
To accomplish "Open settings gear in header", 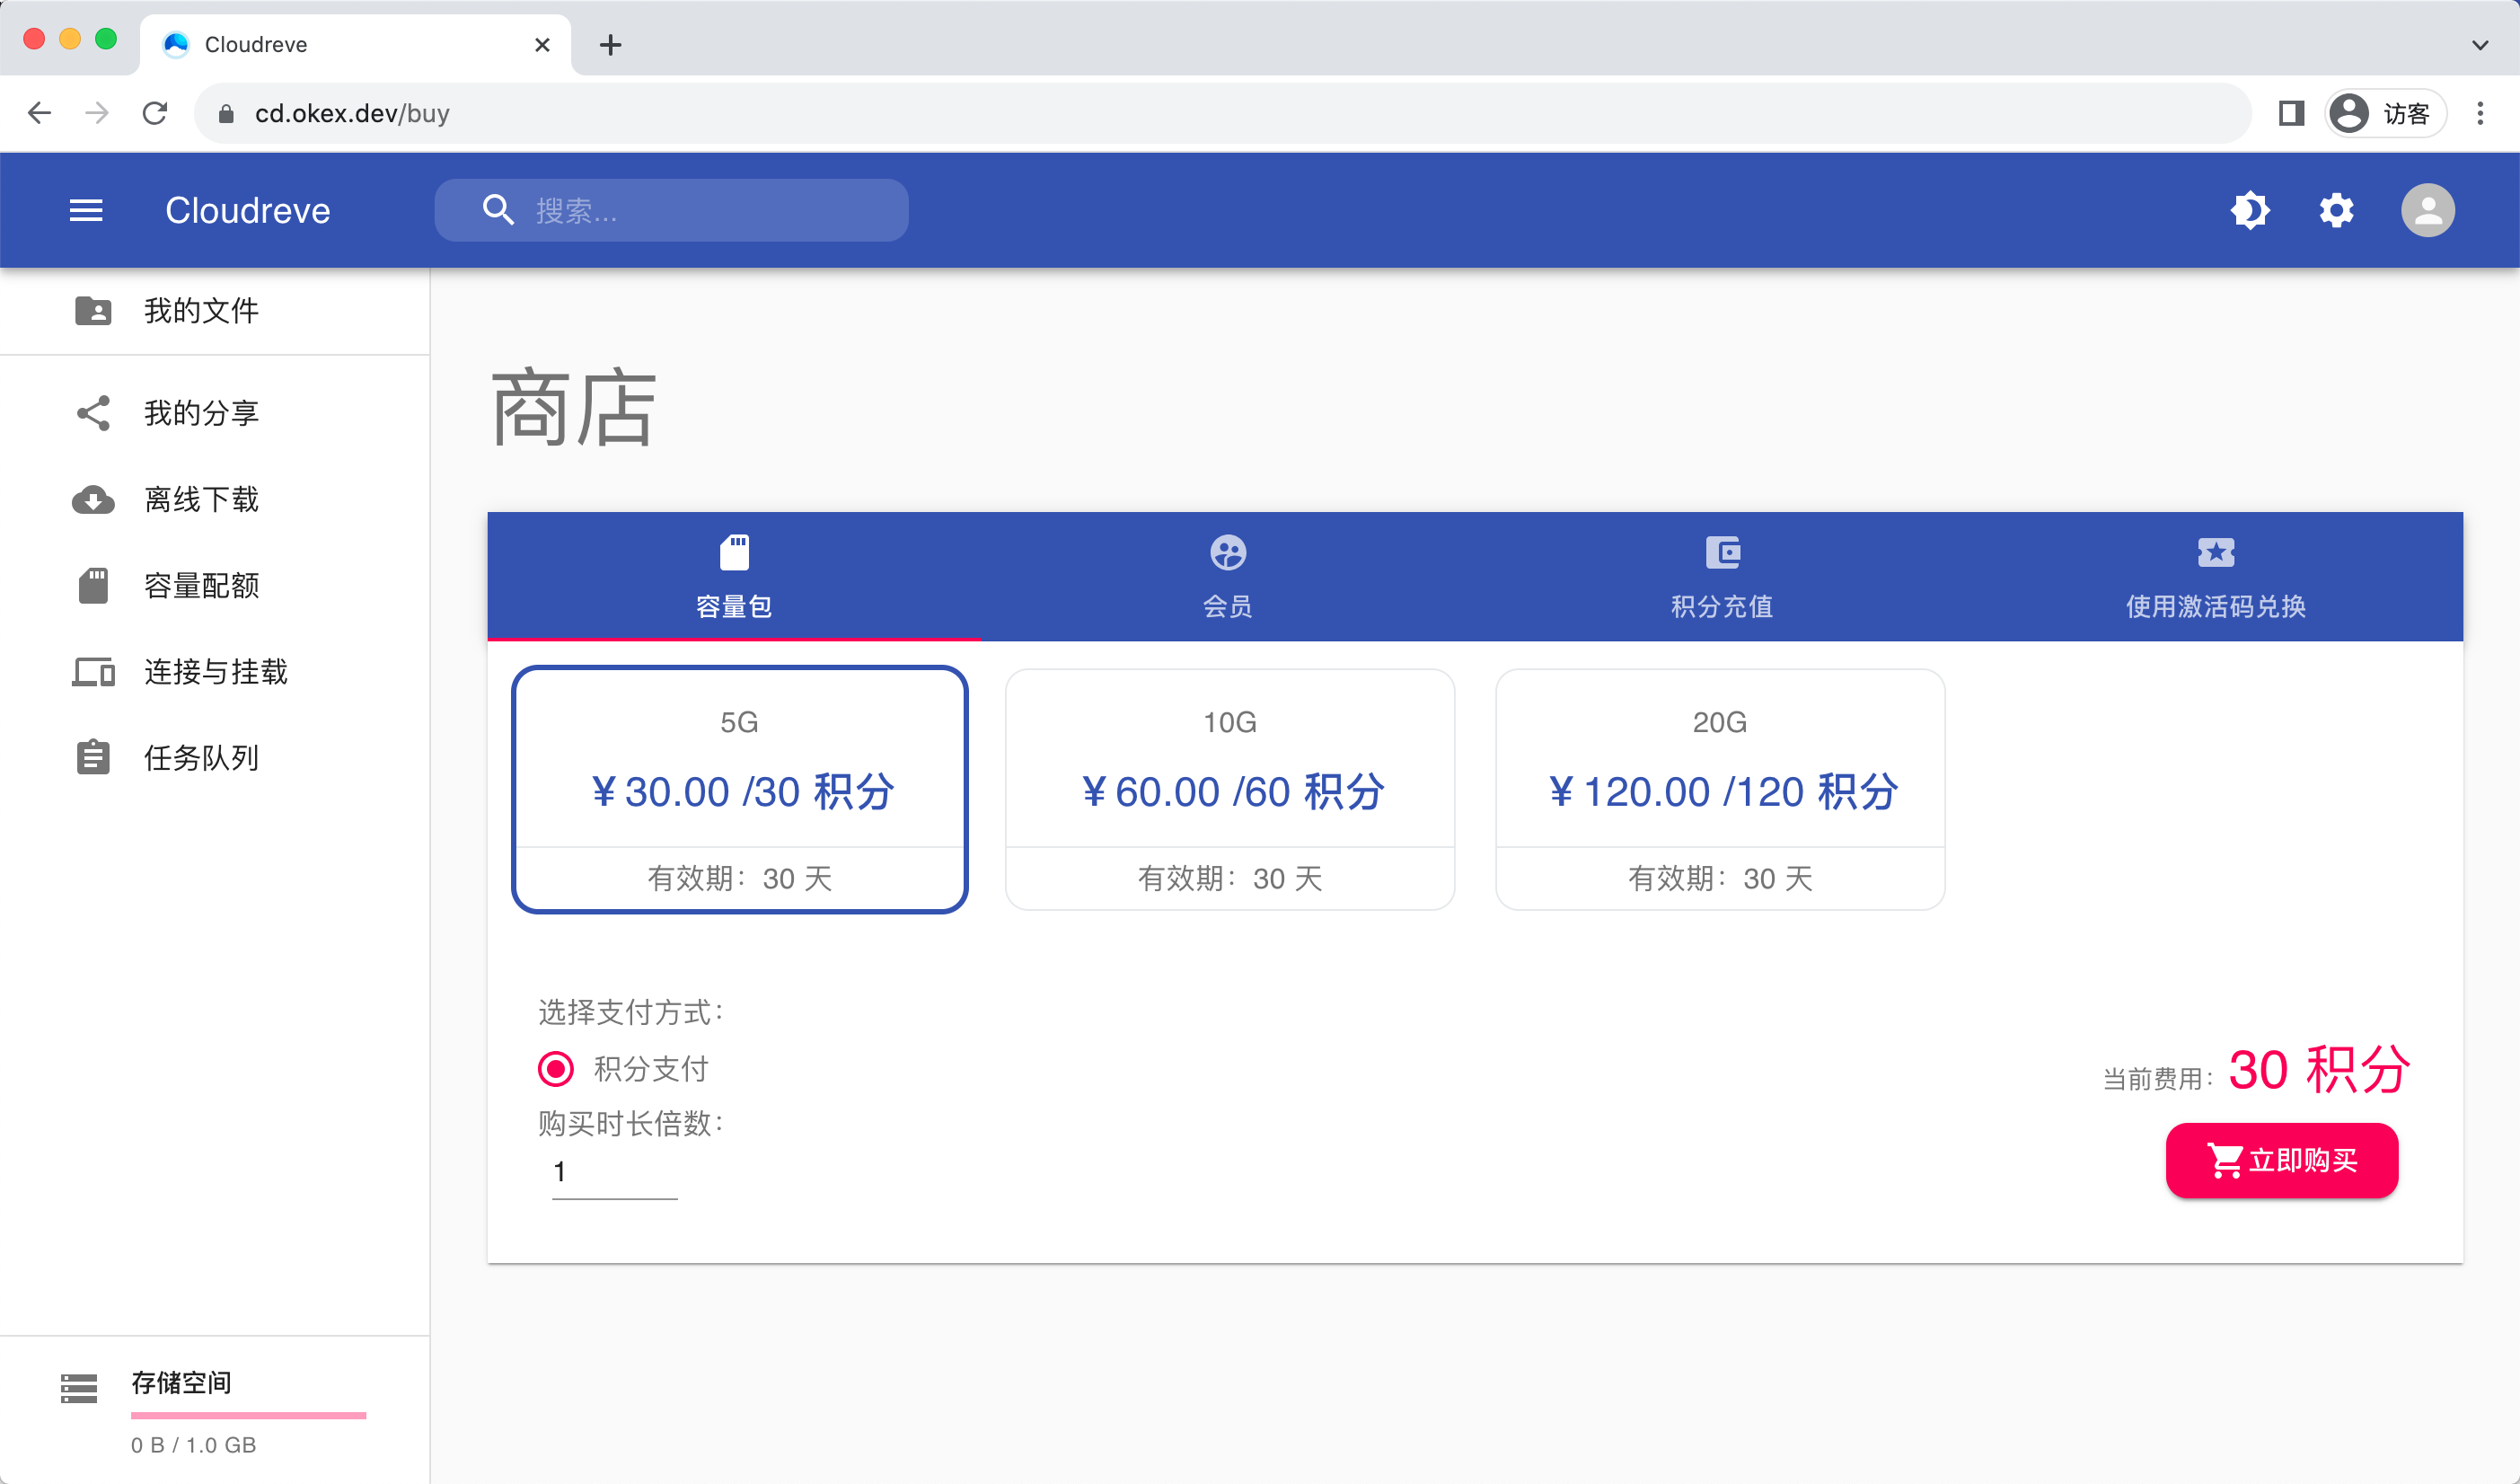I will tap(2336, 210).
